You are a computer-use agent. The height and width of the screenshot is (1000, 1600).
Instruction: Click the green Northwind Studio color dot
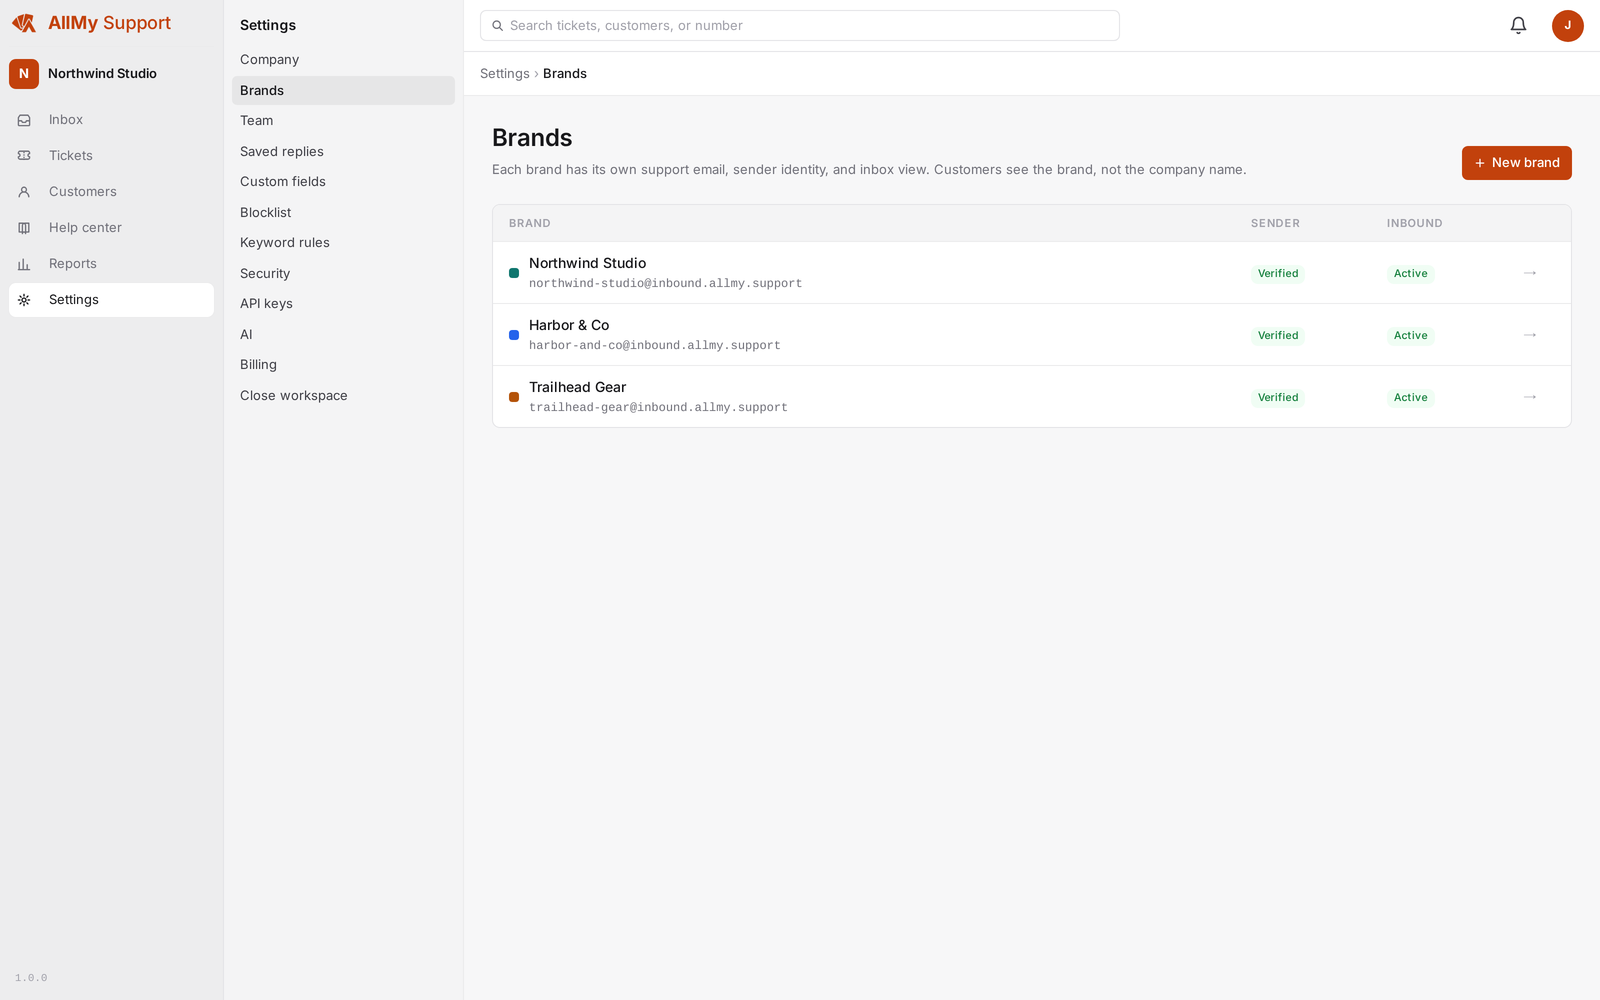(514, 273)
